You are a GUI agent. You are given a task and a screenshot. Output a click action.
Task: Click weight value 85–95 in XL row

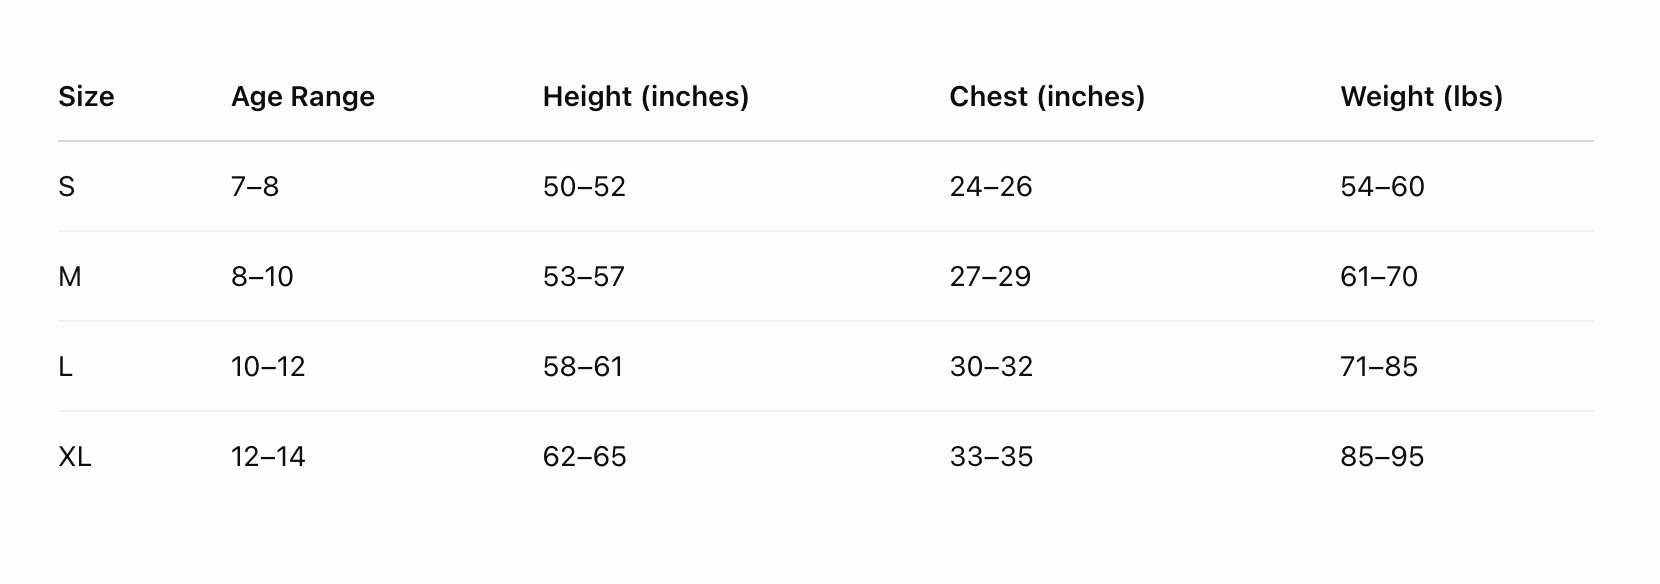coord(1382,457)
